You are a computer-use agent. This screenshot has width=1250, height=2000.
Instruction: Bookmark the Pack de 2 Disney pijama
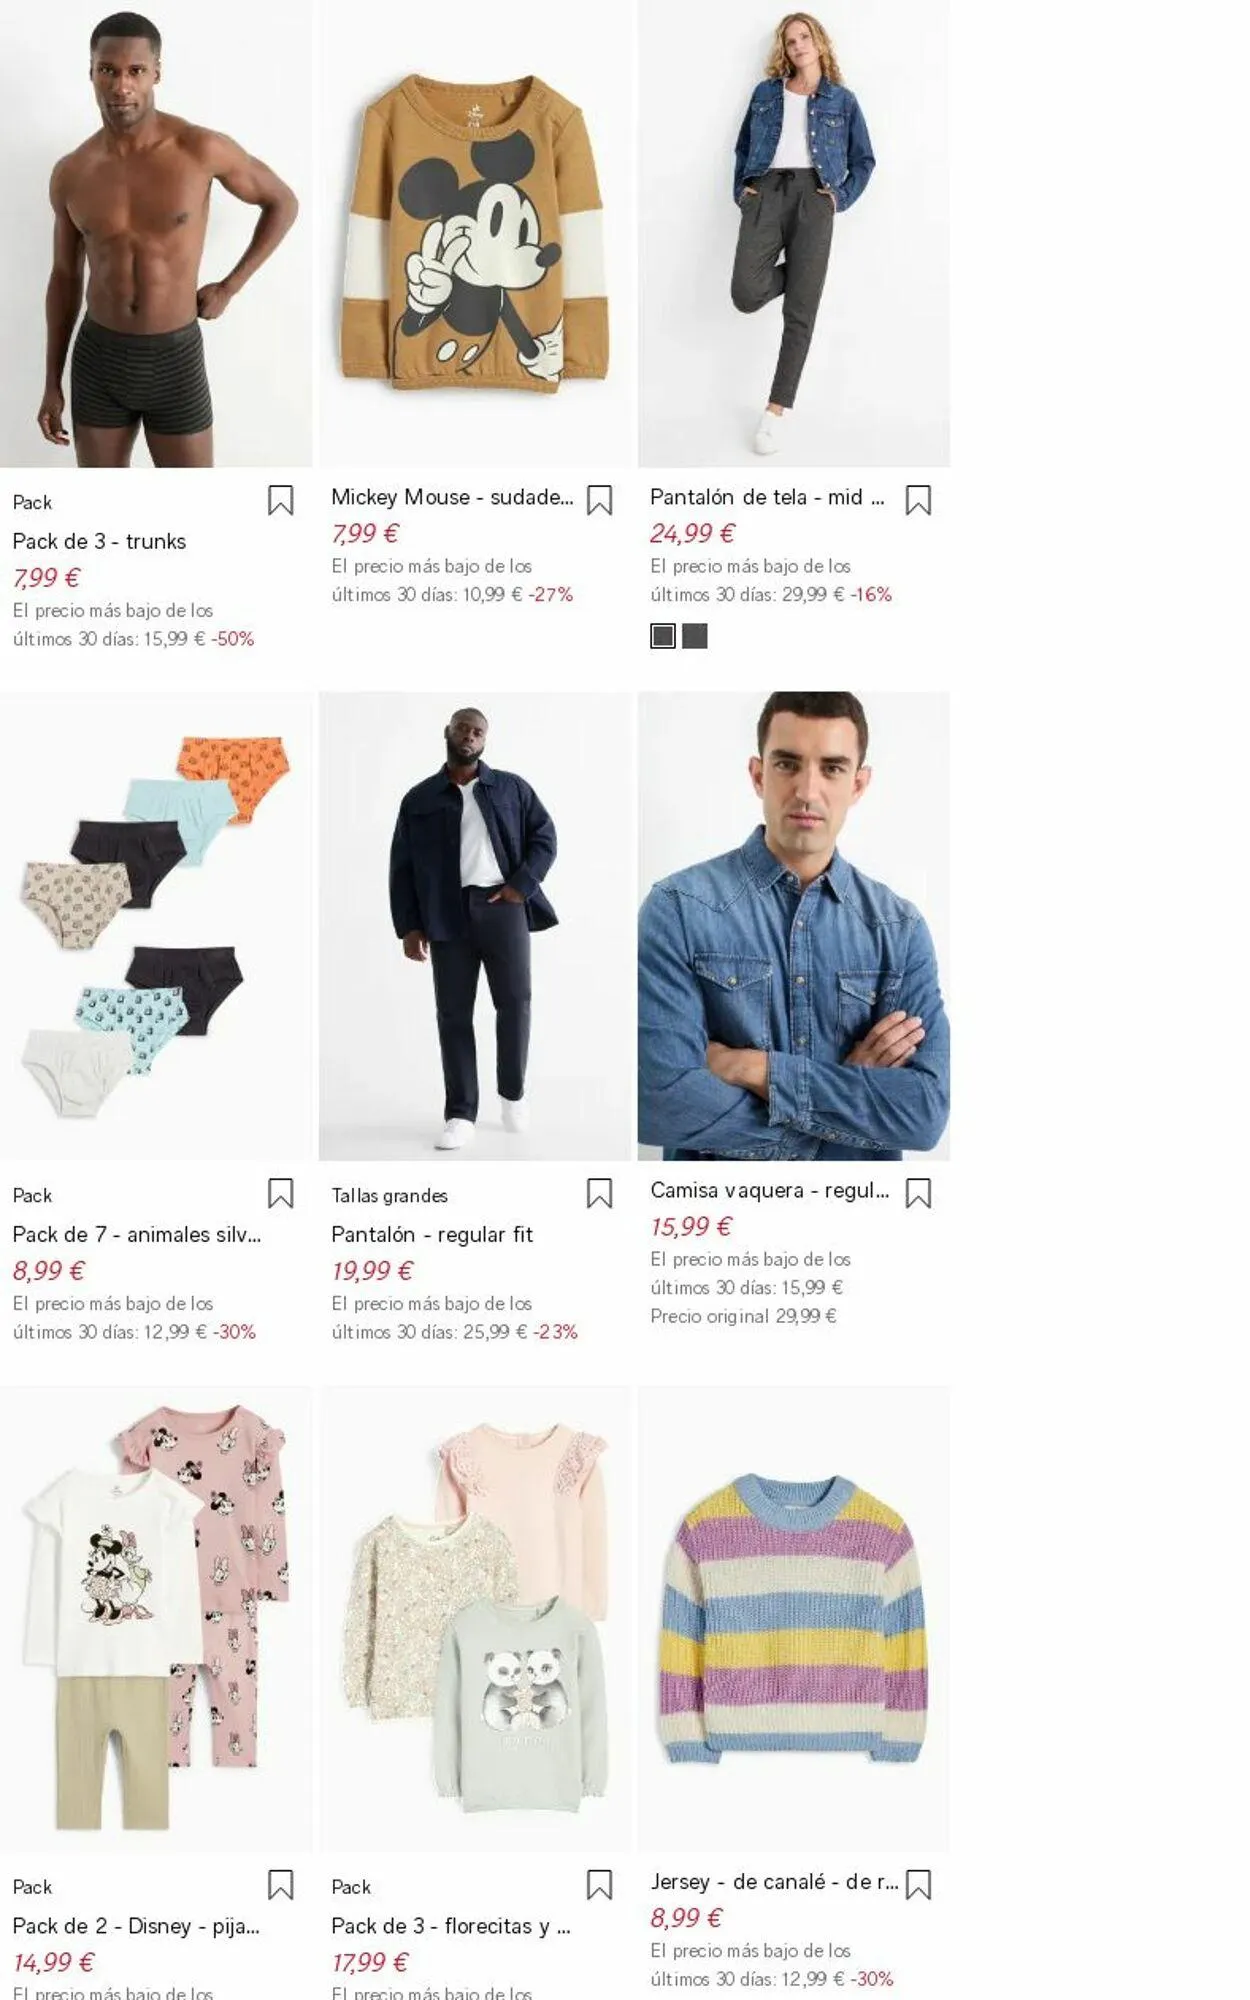(280, 1885)
